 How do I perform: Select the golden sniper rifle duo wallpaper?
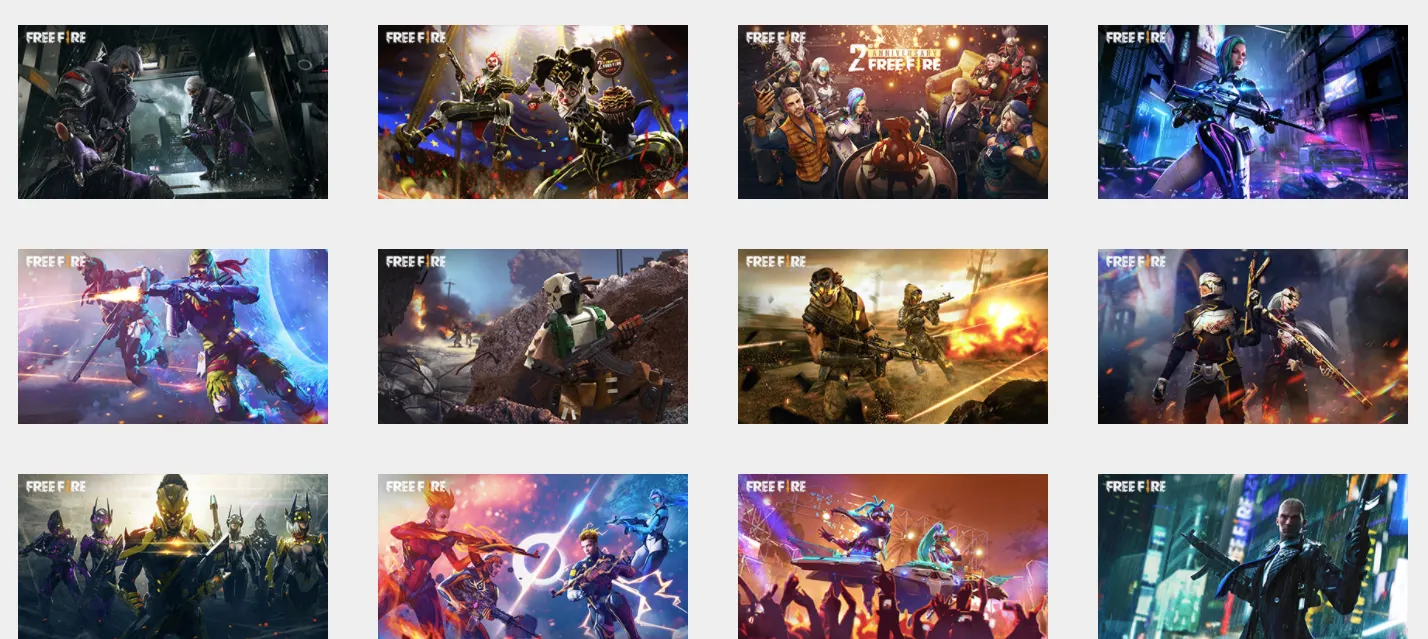pyautogui.click(x=1252, y=336)
